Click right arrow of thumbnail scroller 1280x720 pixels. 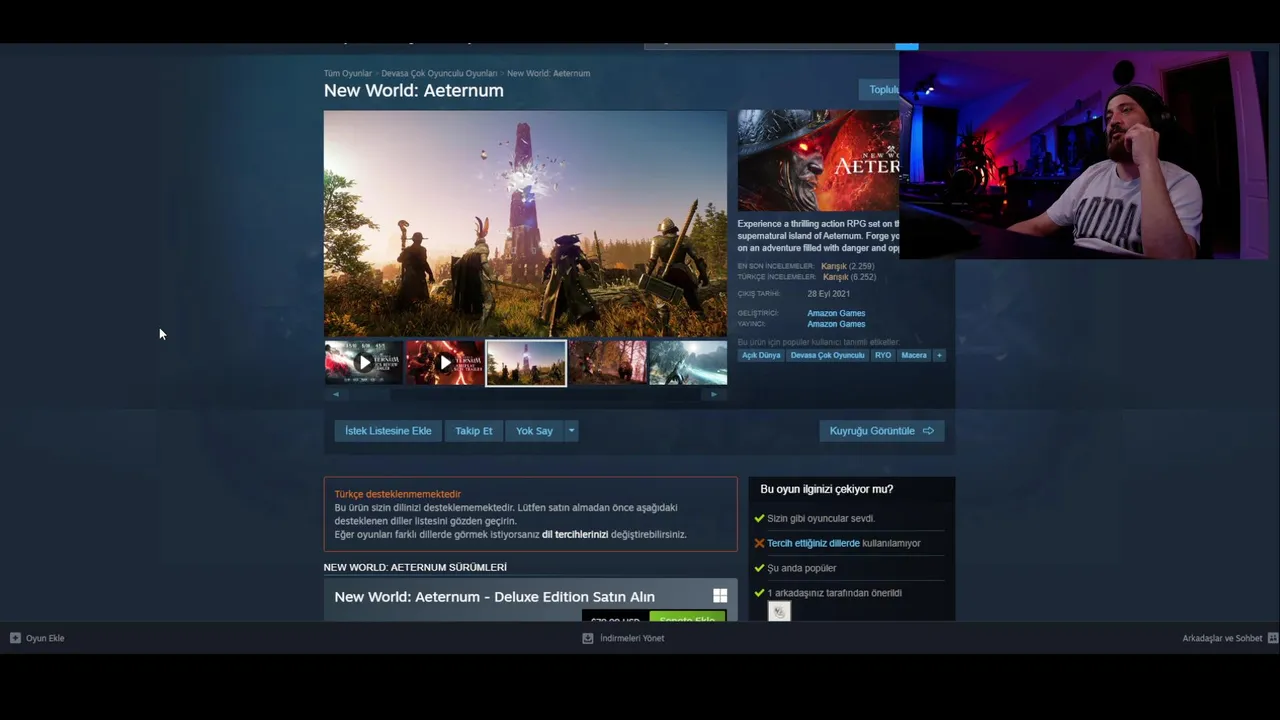(x=714, y=394)
